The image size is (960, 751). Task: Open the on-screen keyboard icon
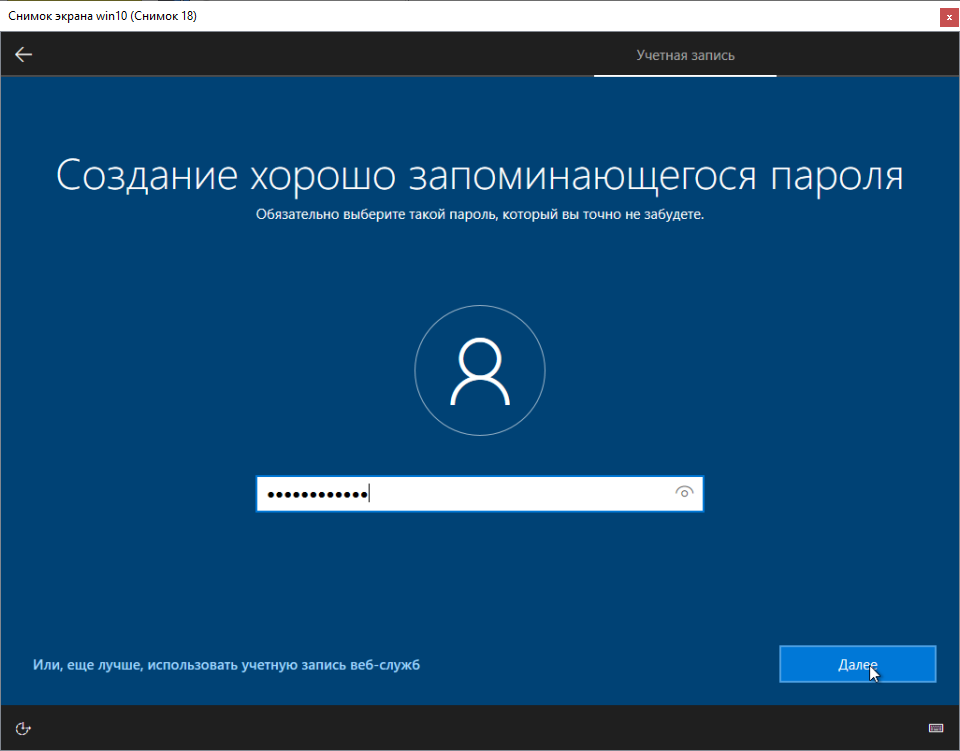pos(936,728)
